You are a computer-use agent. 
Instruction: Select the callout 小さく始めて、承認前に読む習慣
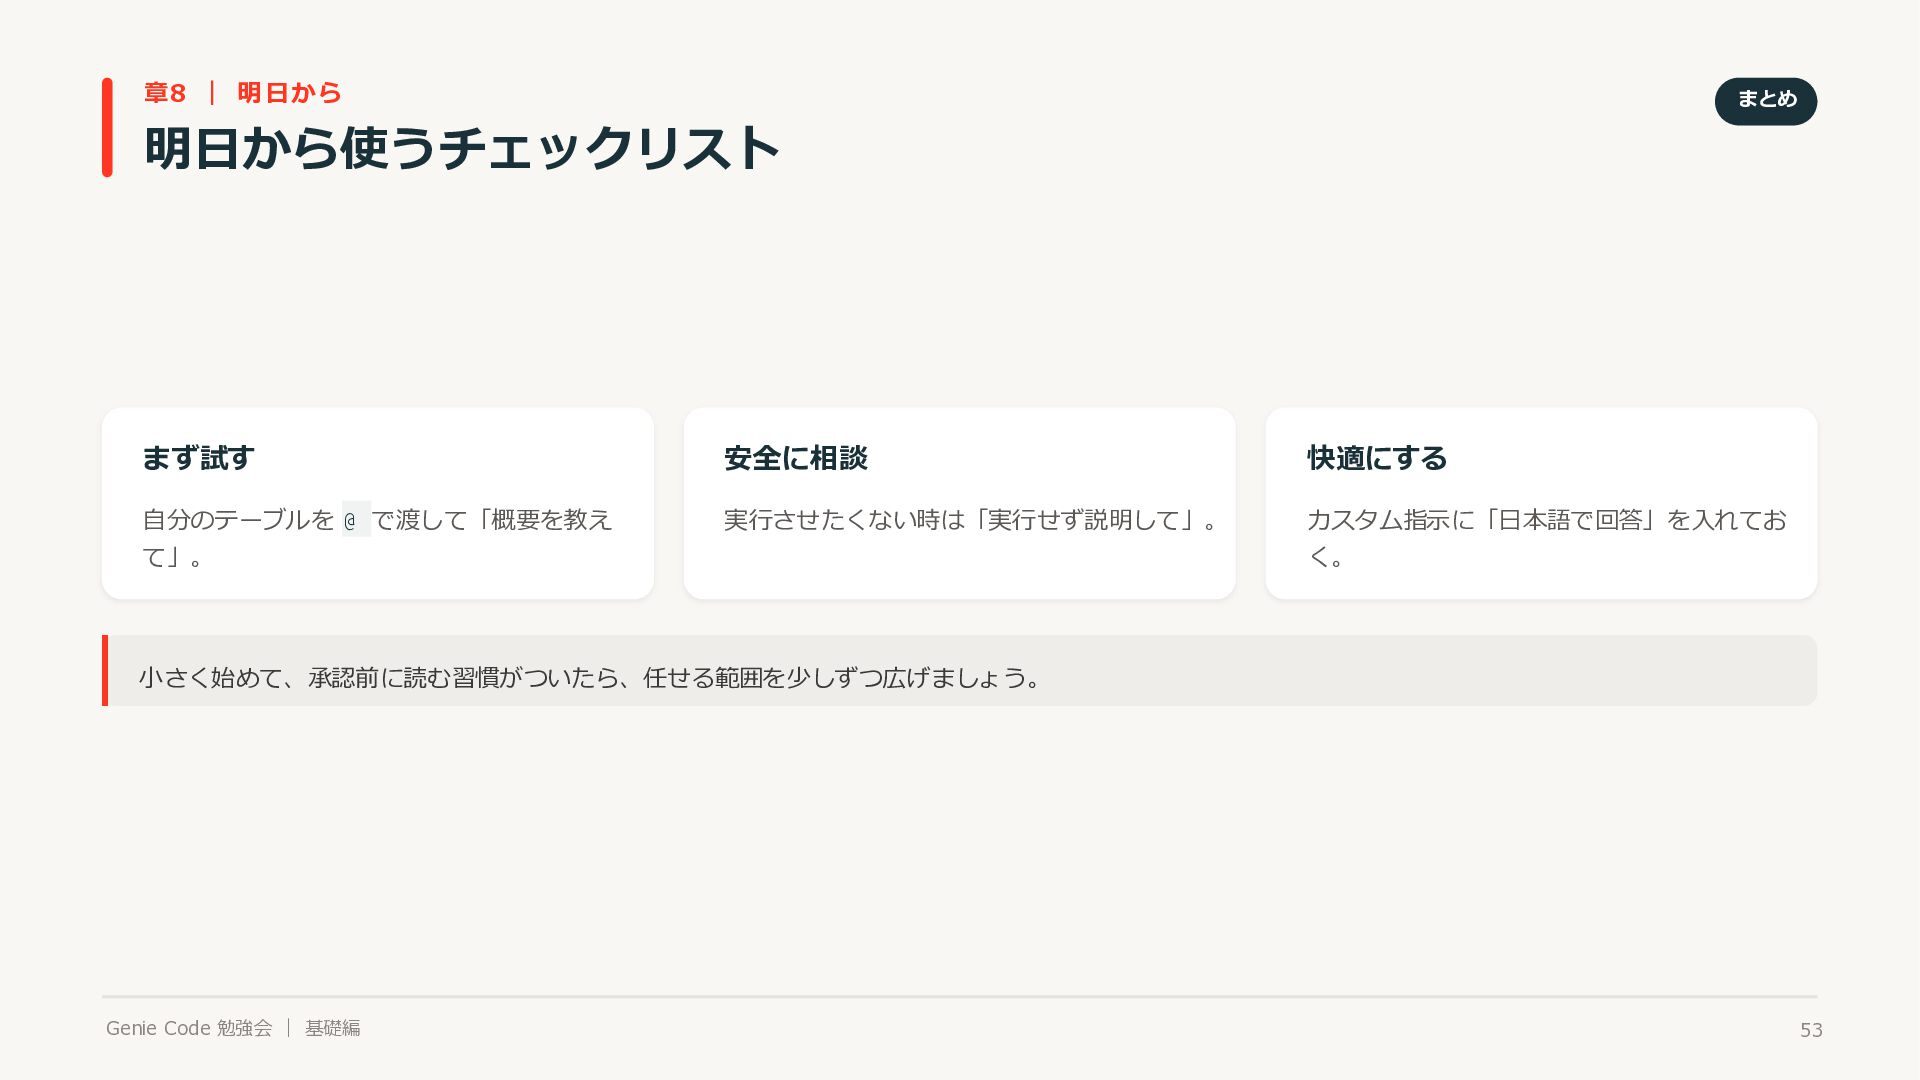point(590,678)
